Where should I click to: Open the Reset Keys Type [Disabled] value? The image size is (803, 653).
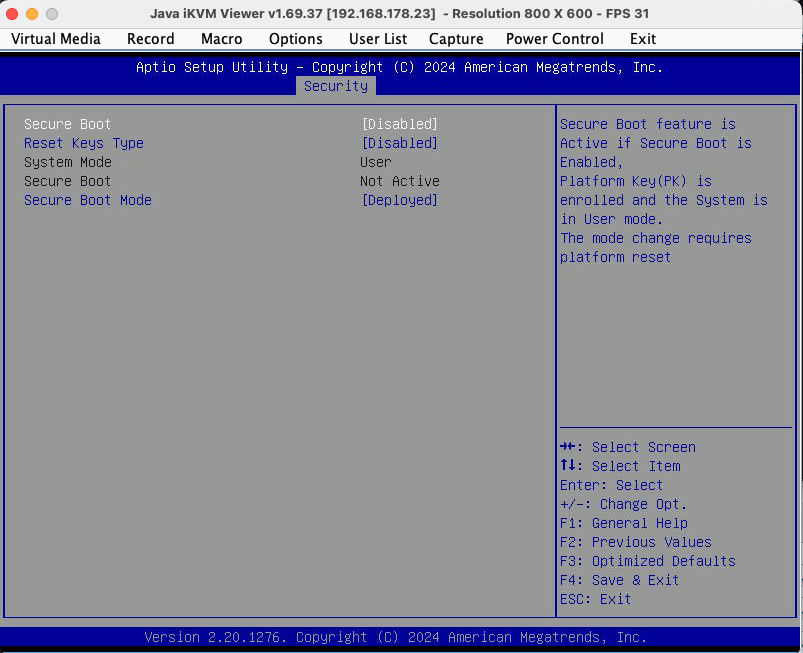coord(399,143)
